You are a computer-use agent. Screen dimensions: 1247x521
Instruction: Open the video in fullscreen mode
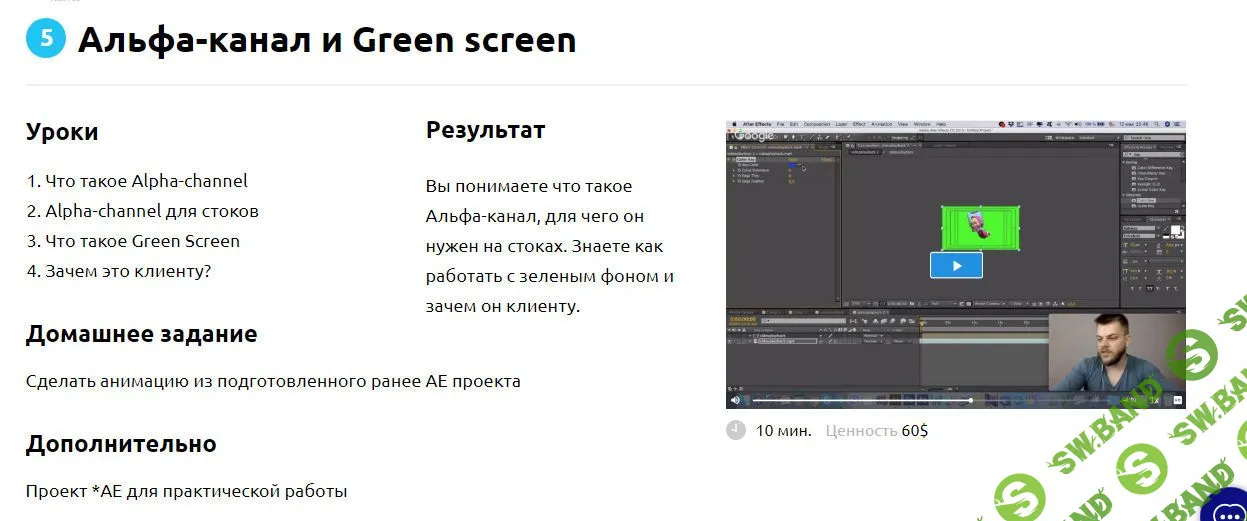pos(1177,400)
